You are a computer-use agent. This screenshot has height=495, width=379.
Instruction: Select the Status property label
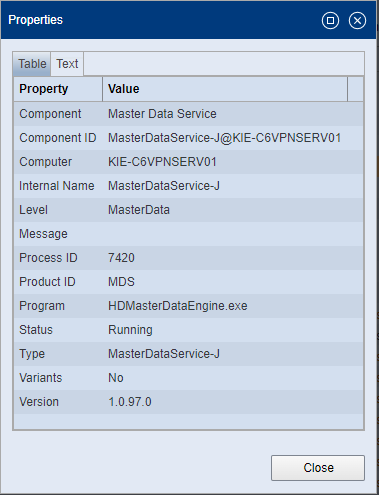point(36,330)
